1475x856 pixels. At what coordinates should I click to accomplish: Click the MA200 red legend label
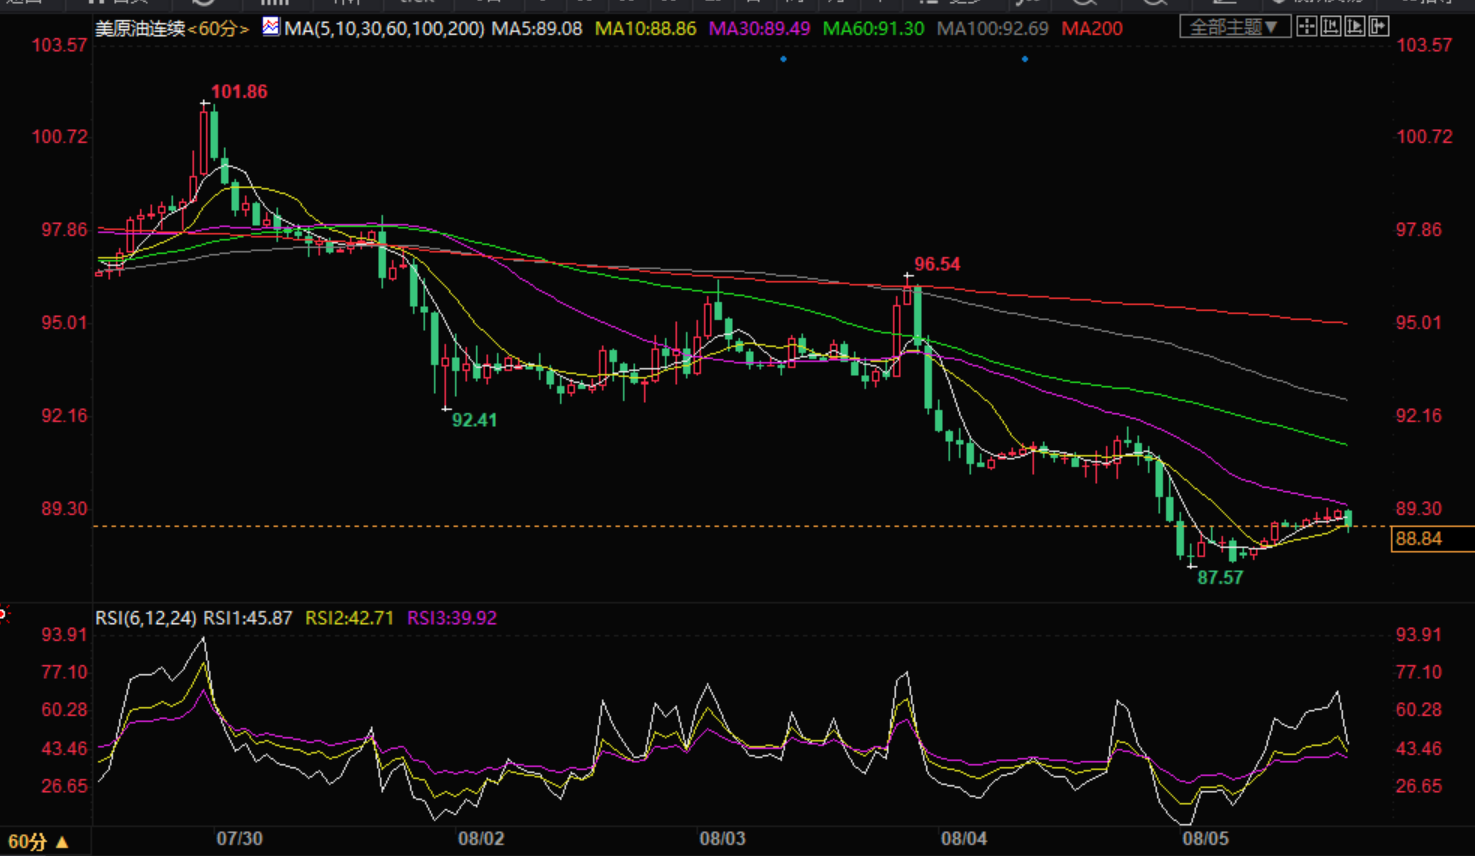point(1091,29)
